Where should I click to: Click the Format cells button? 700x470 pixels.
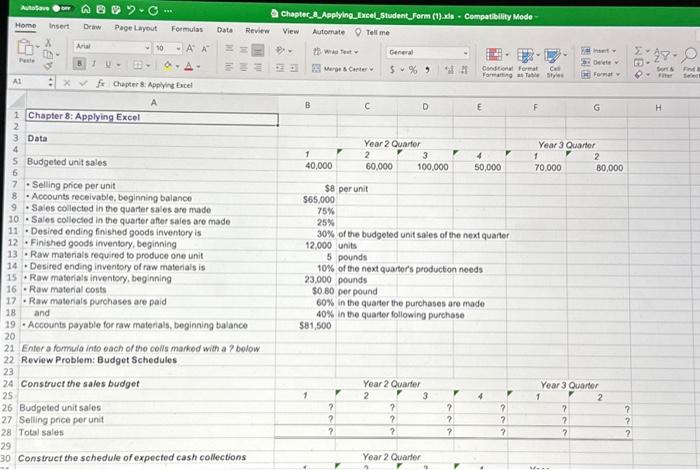[600, 75]
